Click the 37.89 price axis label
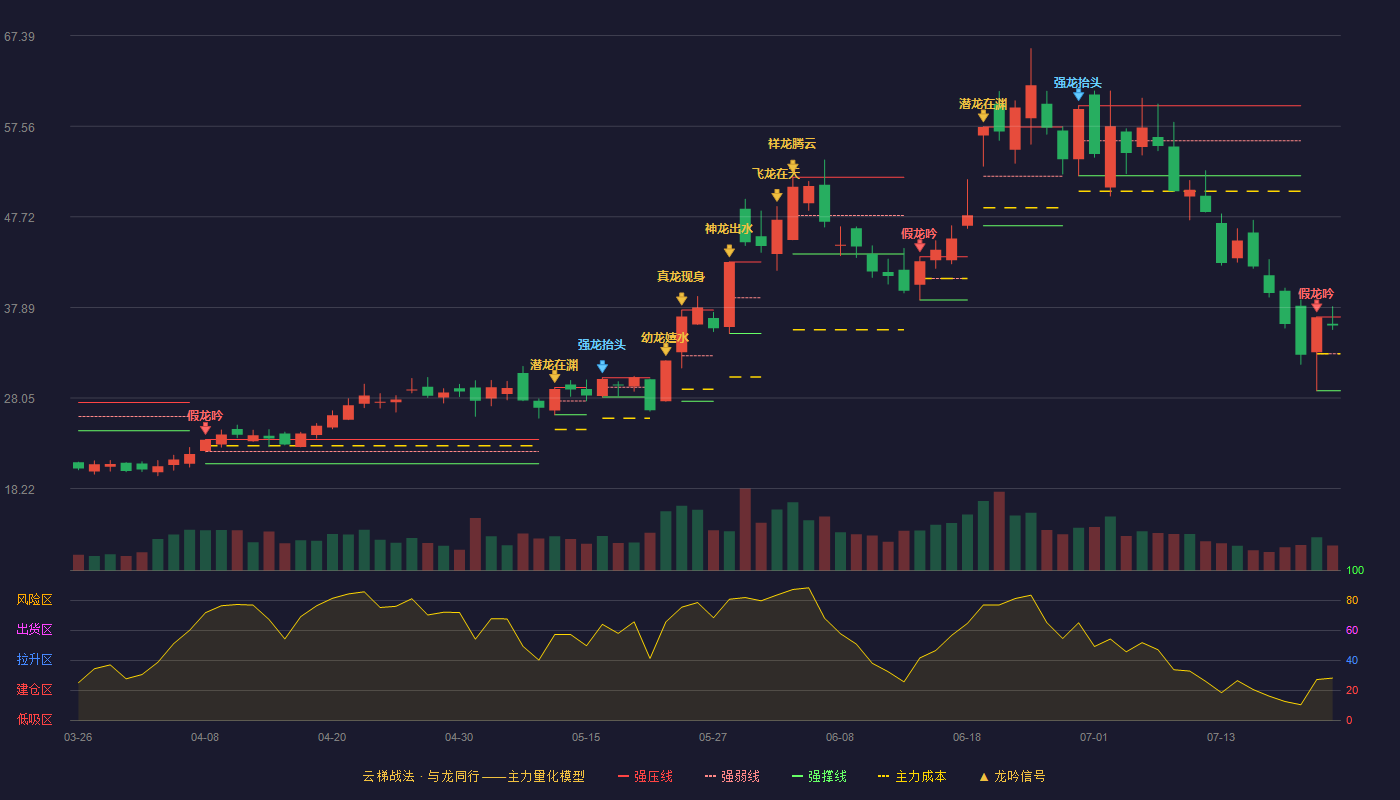Screen dimensions: 1400x800 [x=19, y=309]
